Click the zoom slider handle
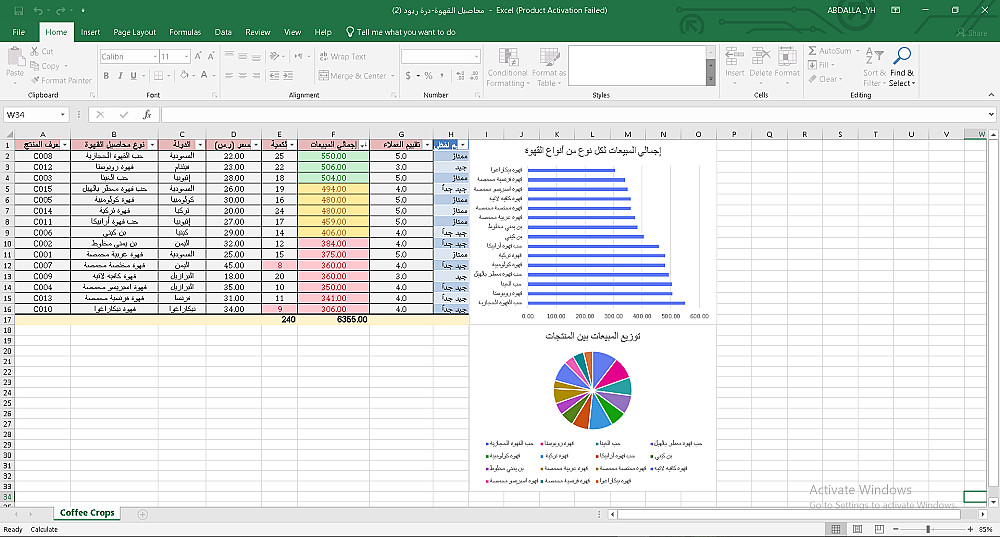Image resolution: width=1000 pixels, height=537 pixels. coord(928,529)
